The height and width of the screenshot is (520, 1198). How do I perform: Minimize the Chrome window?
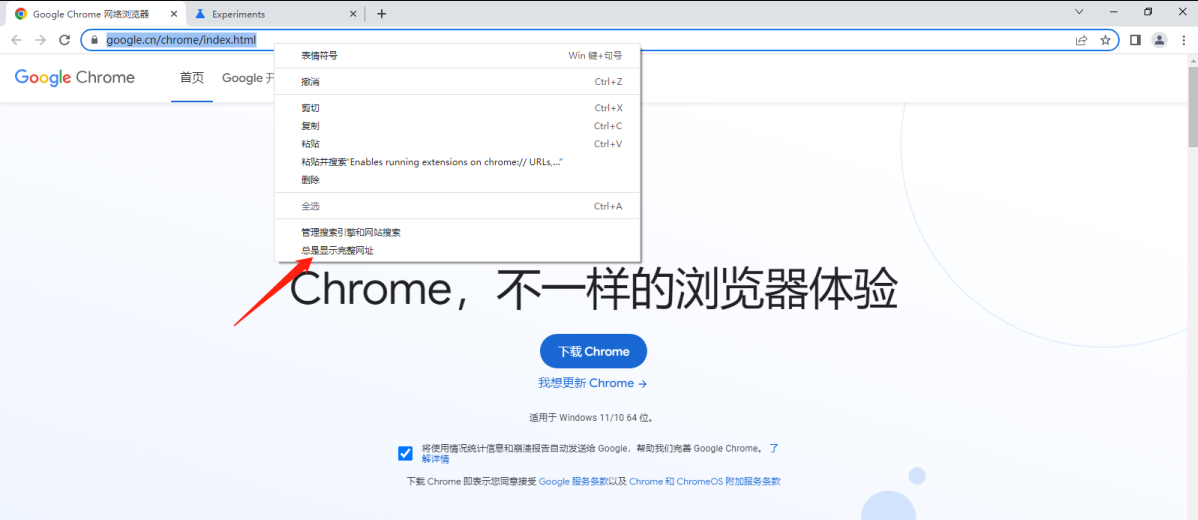pos(1114,11)
